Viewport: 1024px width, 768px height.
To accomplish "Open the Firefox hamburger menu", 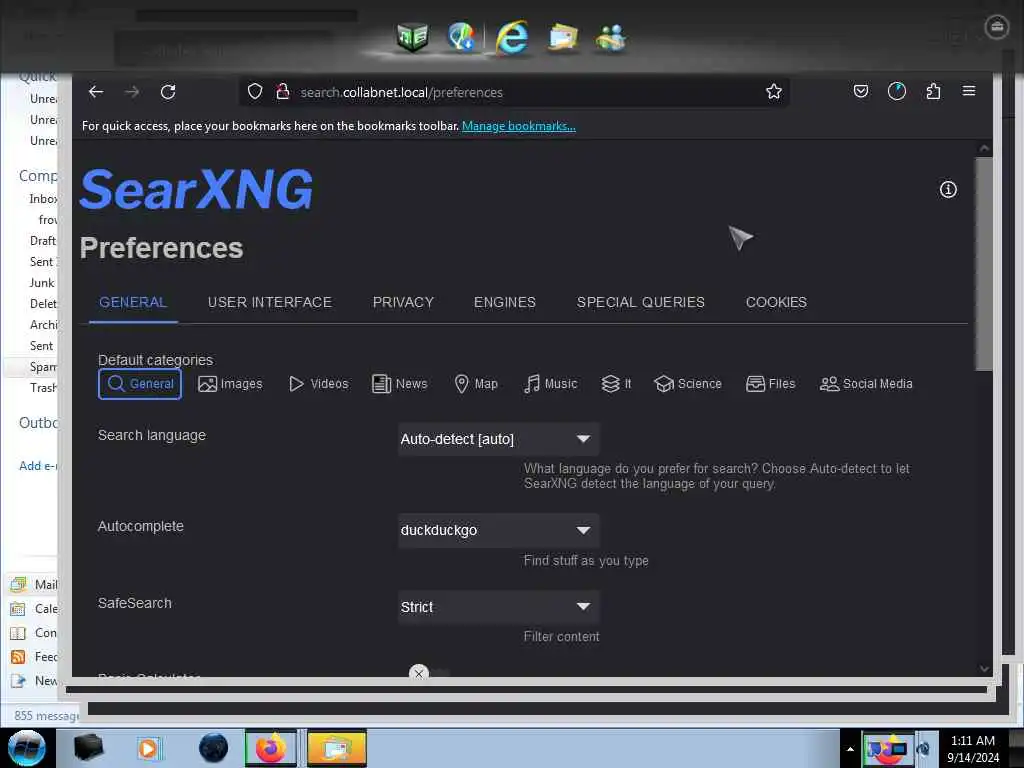I will tap(968, 91).
